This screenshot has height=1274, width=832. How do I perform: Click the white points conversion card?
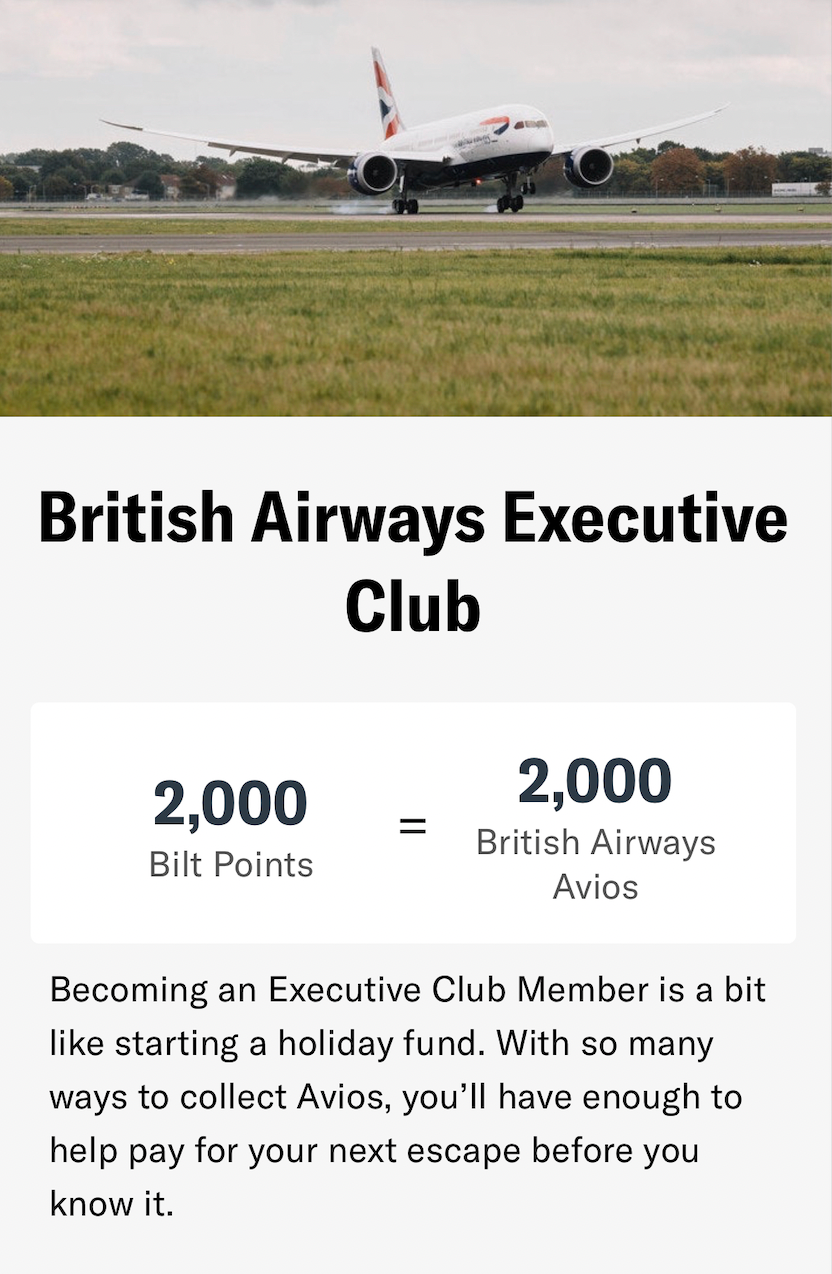pos(413,823)
